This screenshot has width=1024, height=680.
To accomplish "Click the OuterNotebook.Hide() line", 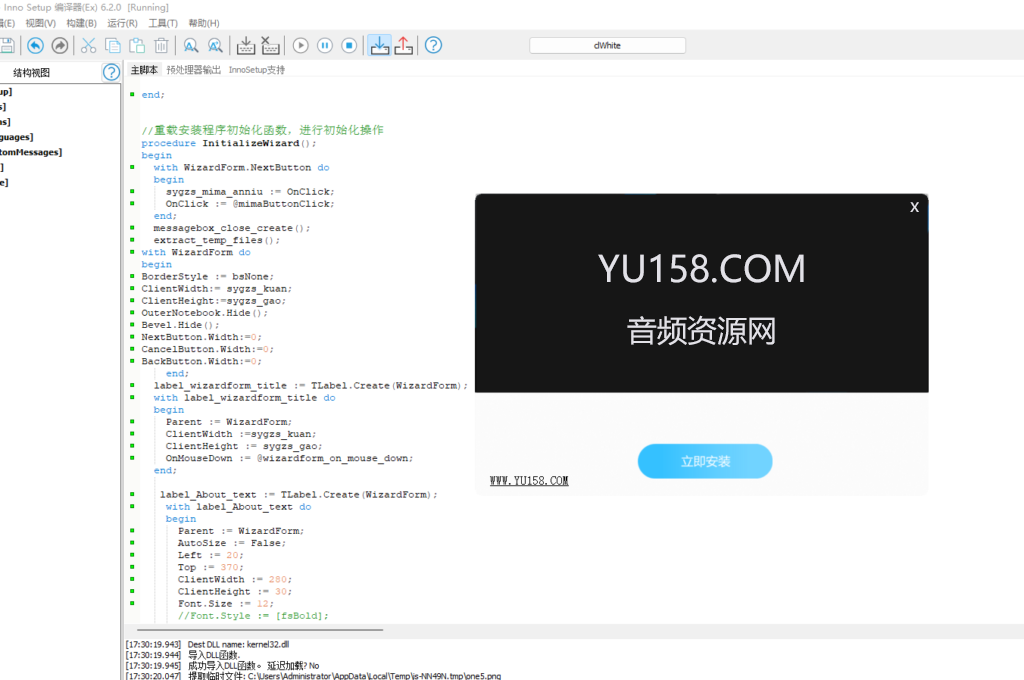I will [204, 313].
